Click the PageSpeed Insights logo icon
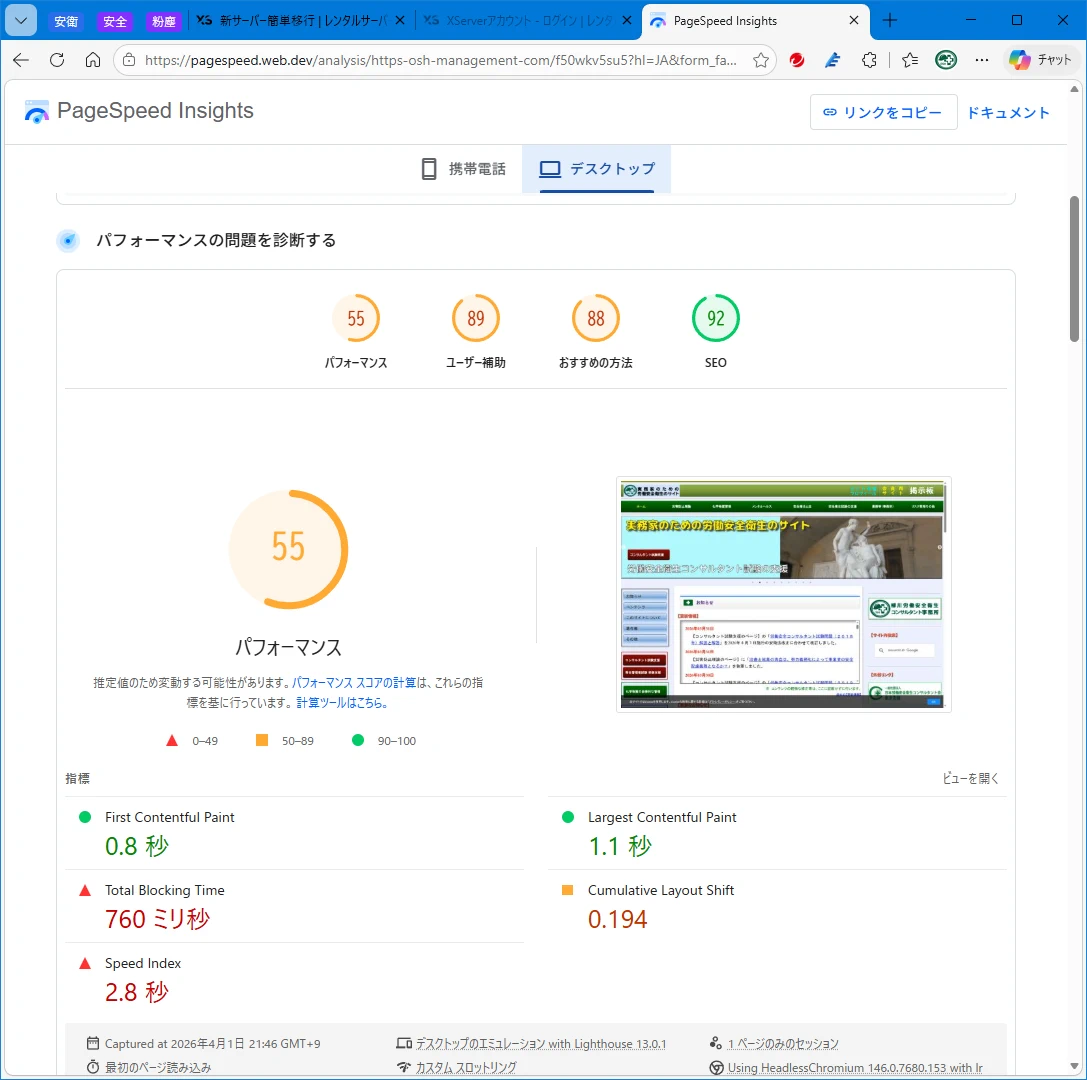1087x1080 pixels. (x=37, y=111)
